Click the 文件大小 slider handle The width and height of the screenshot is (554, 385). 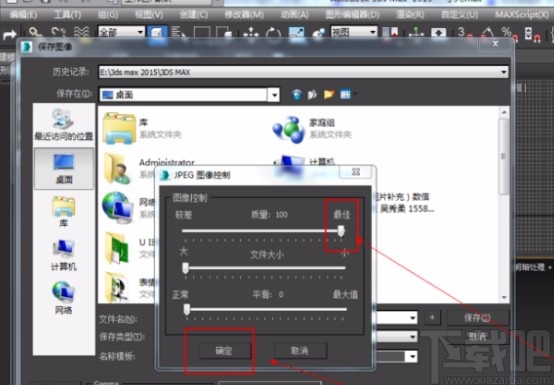pyautogui.click(x=185, y=268)
